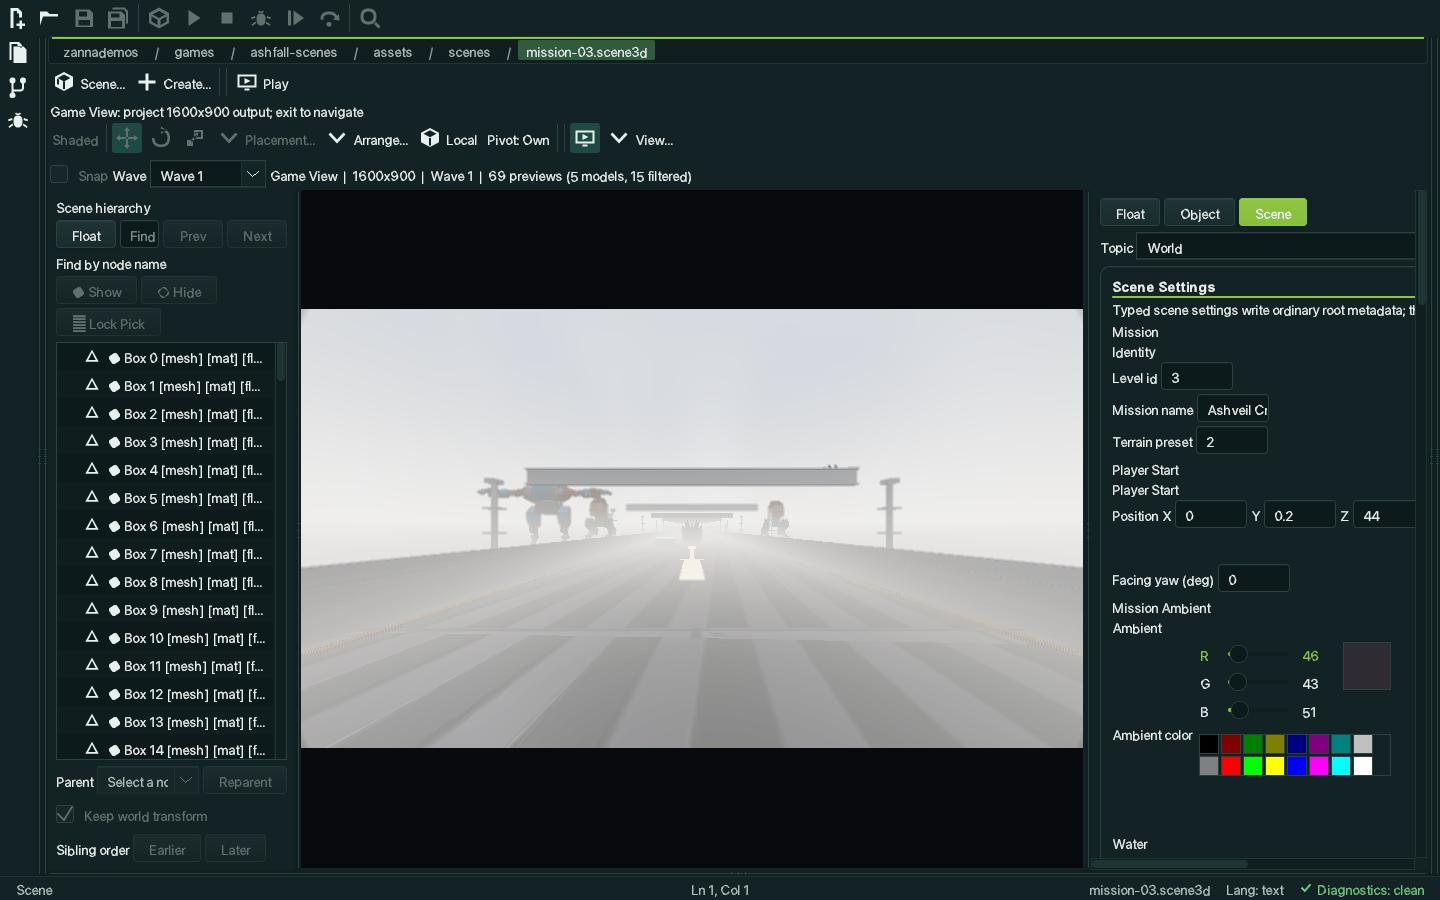This screenshot has height=900, width=1440.
Task: Click the save all icon in top toolbar
Action: pyautogui.click(x=118, y=18)
